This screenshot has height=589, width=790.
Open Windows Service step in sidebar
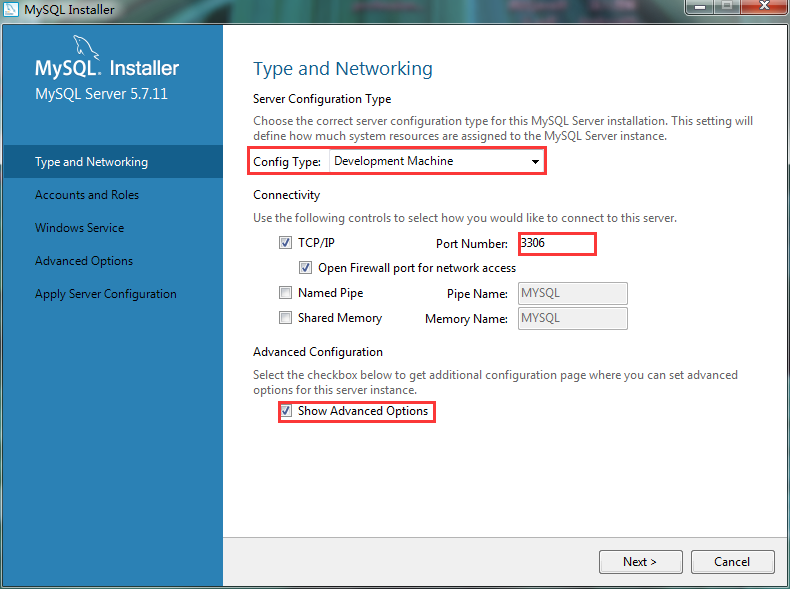pyautogui.click(x=80, y=228)
